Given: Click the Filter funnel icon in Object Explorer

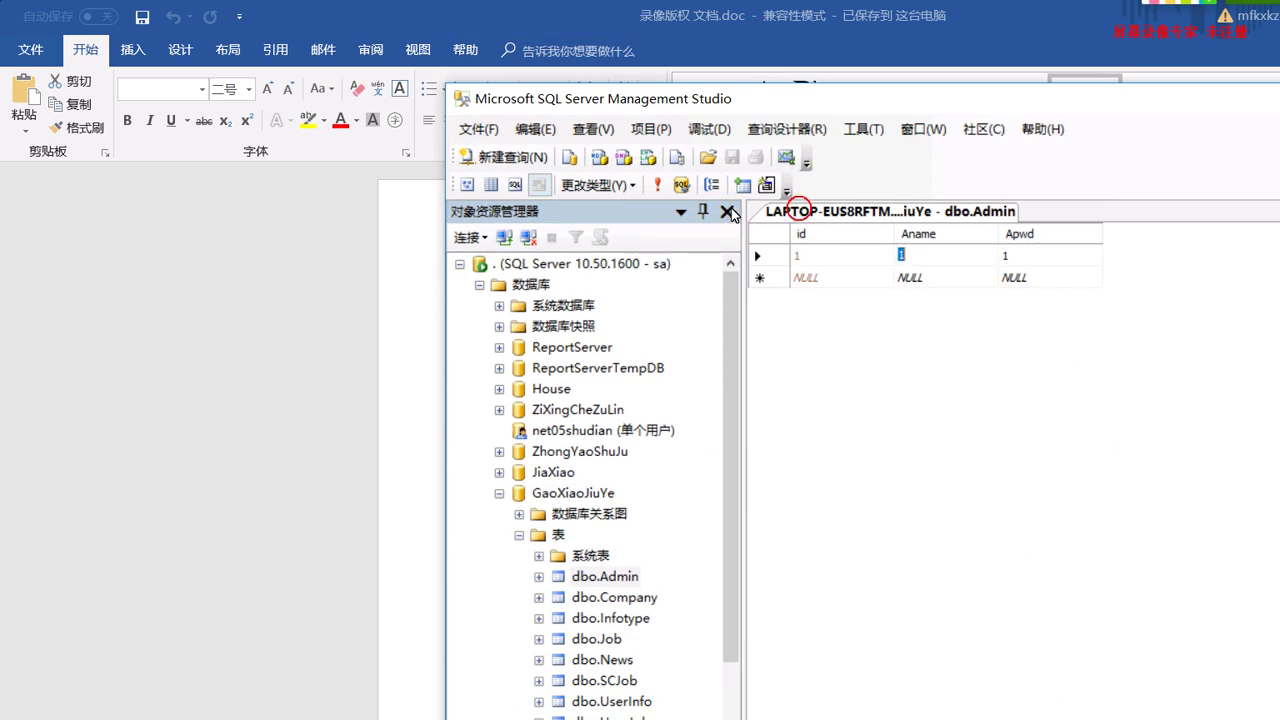Looking at the screenshot, I should 576,238.
